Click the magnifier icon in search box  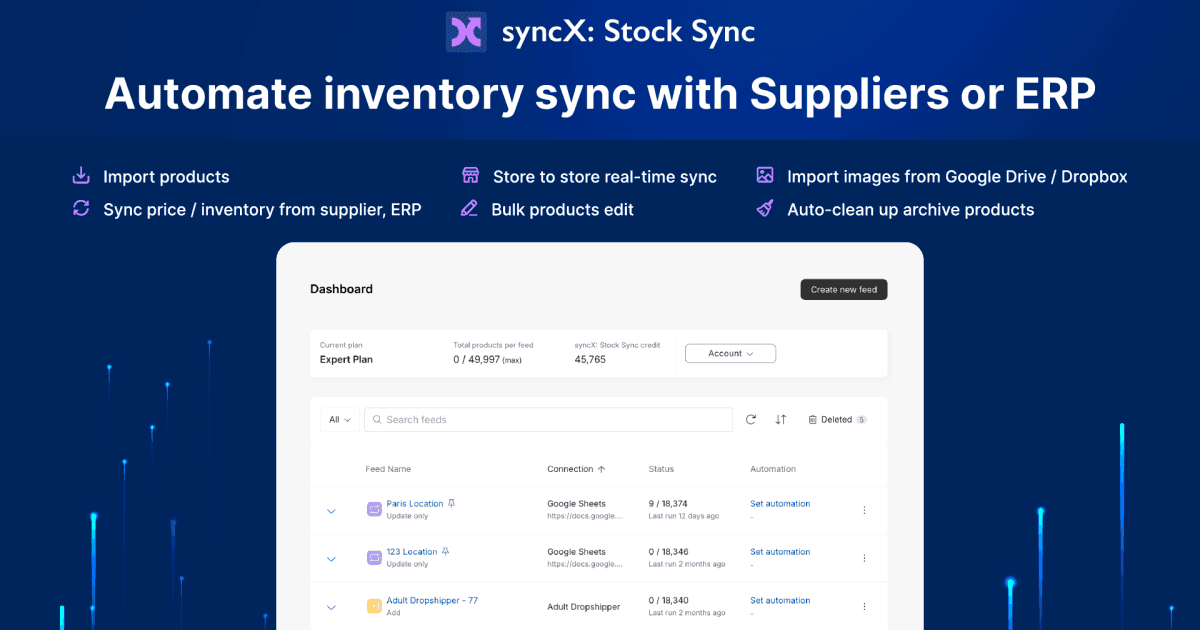(x=377, y=420)
